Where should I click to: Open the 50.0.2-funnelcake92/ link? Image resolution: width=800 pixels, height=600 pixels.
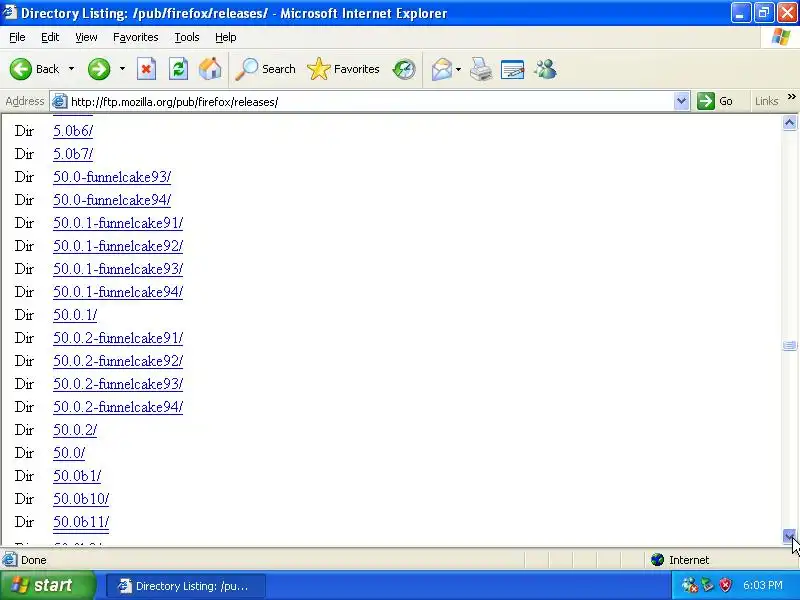click(118, 361)
